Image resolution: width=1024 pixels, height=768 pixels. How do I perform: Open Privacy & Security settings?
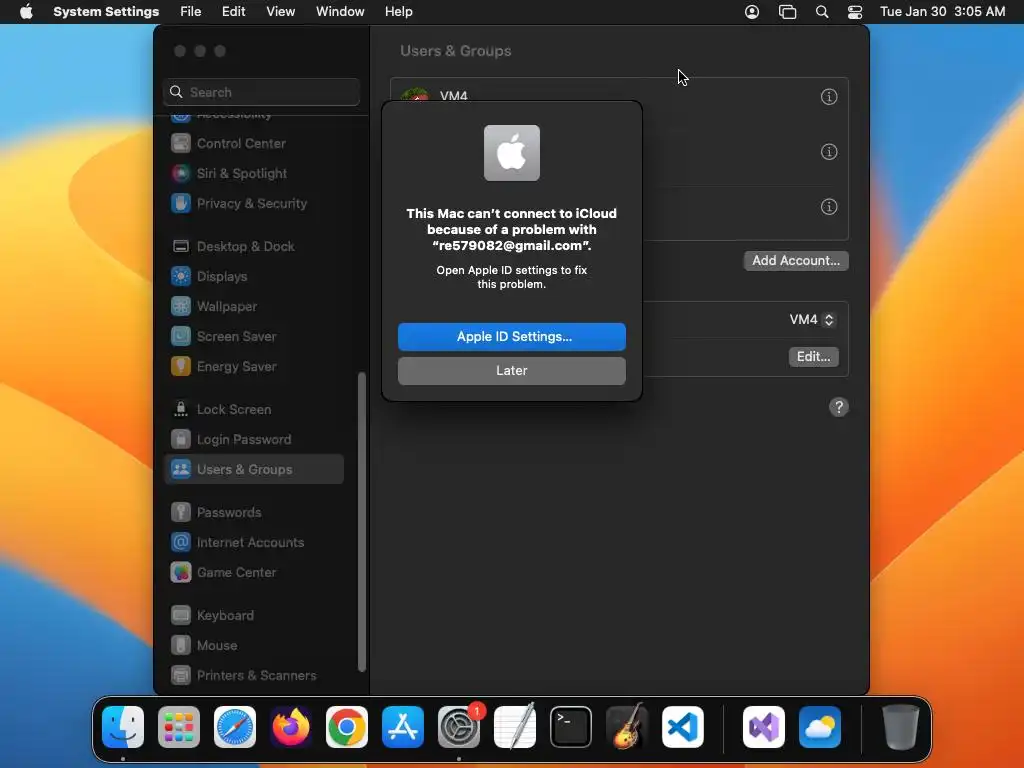tap(254, 203)
